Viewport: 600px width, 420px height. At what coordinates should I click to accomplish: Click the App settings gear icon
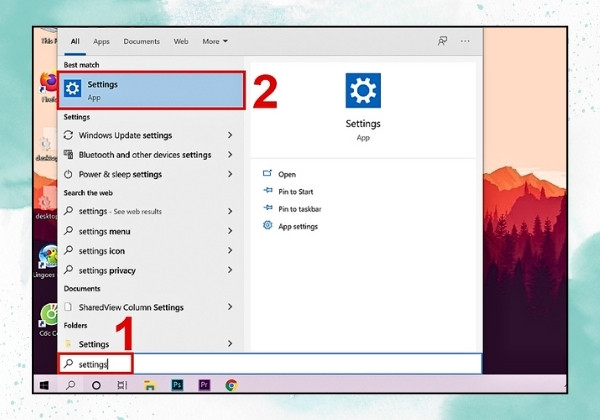click(x=267, y=225)
